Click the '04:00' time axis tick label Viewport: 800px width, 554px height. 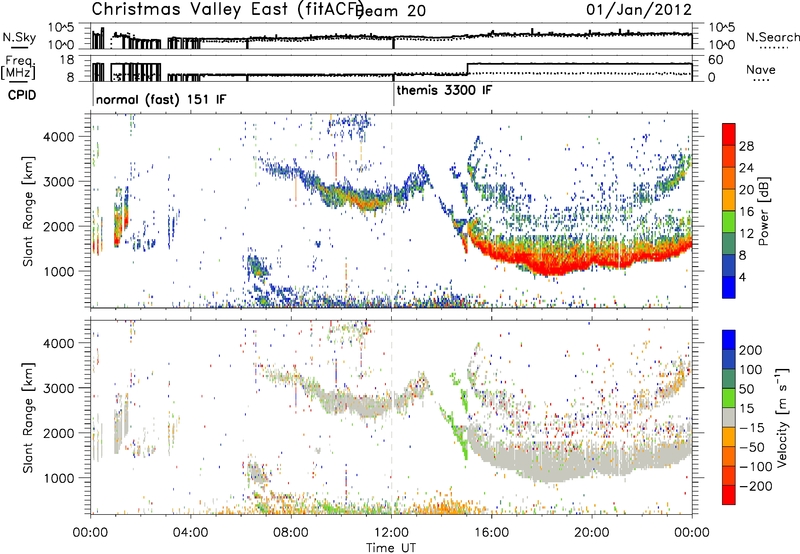pos(191,533)
